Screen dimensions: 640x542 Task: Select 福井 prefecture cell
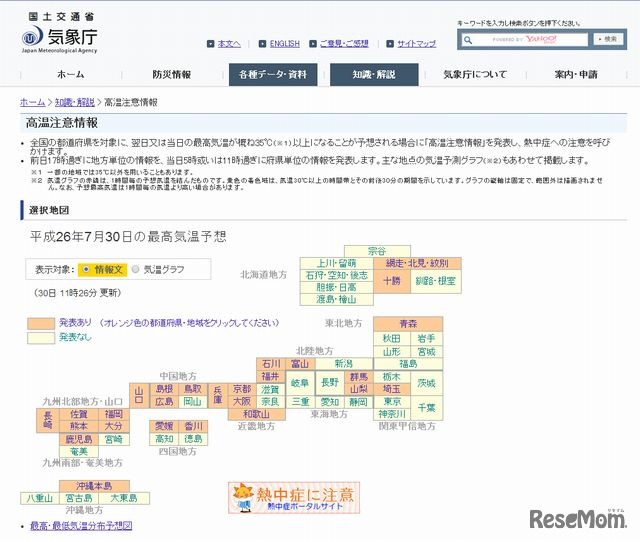(271, 376)
